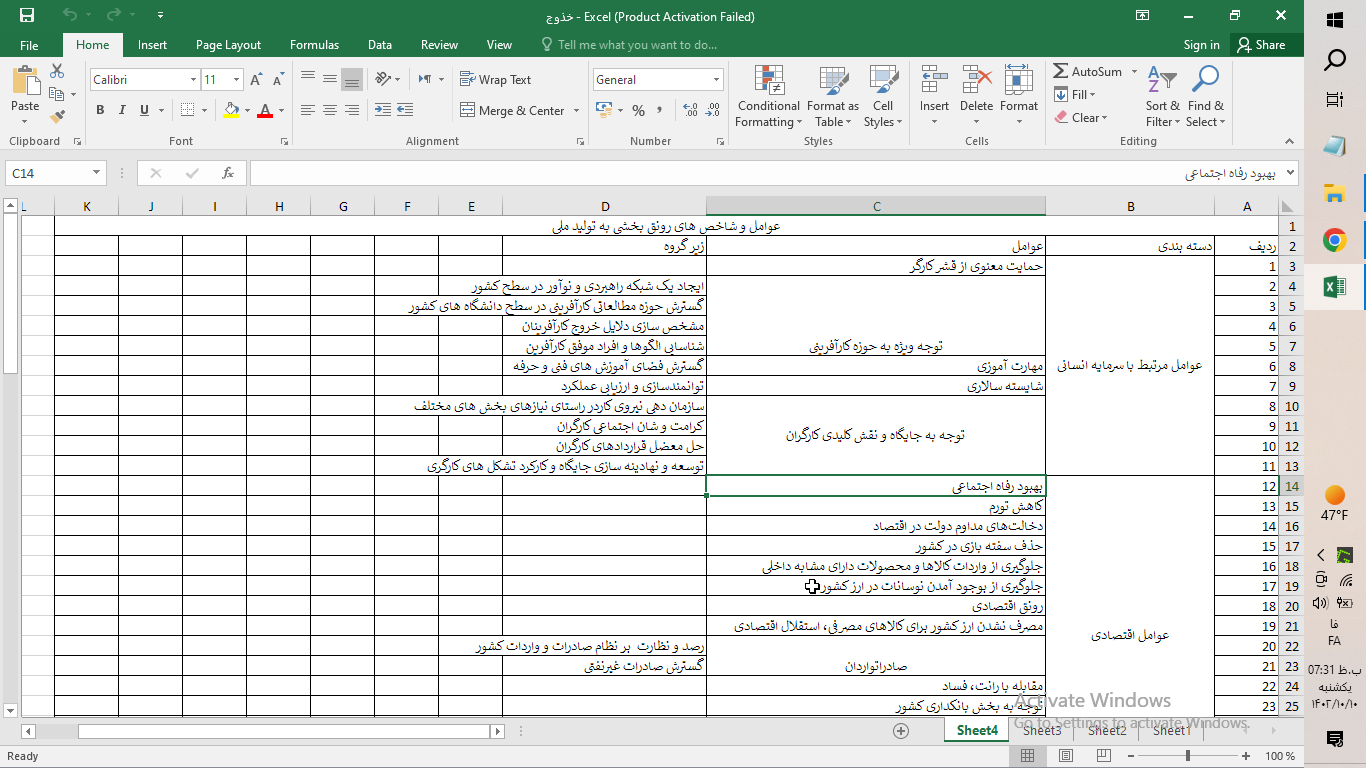Open Sort & Filter tool
The width and height of the screenshot is (1366, 768).
1162,98
